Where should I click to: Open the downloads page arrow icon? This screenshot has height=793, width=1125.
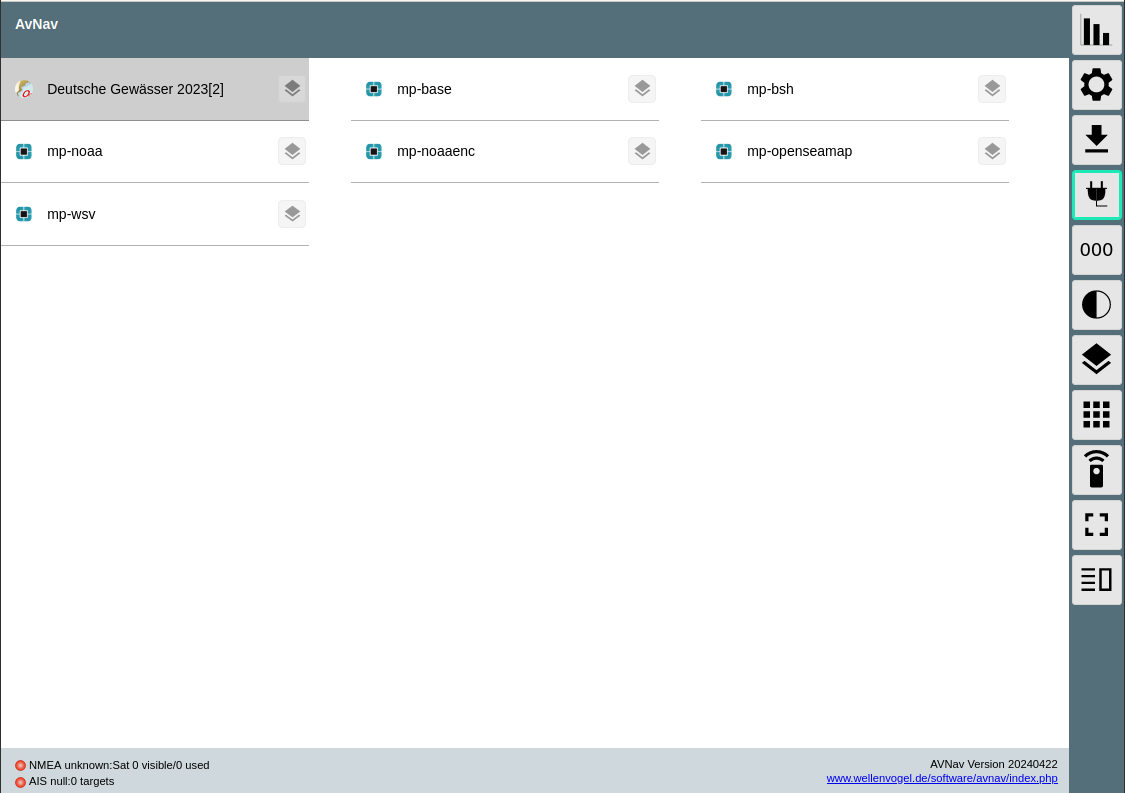point(1096,140)
